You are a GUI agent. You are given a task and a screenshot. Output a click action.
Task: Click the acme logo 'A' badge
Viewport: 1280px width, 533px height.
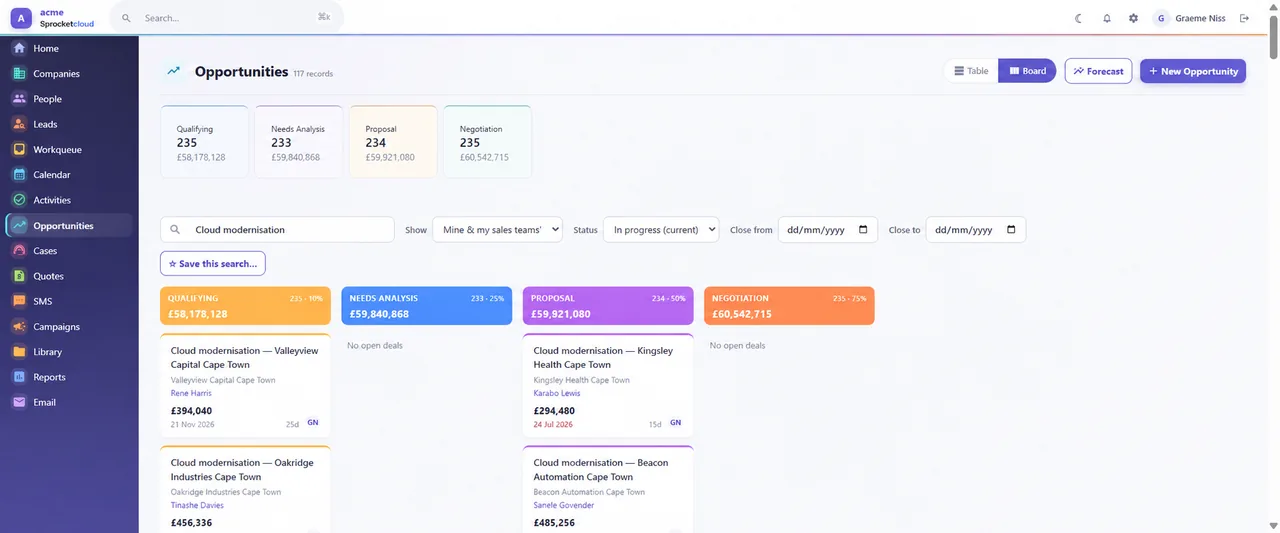pyautogui.click(x=21, y=18)
